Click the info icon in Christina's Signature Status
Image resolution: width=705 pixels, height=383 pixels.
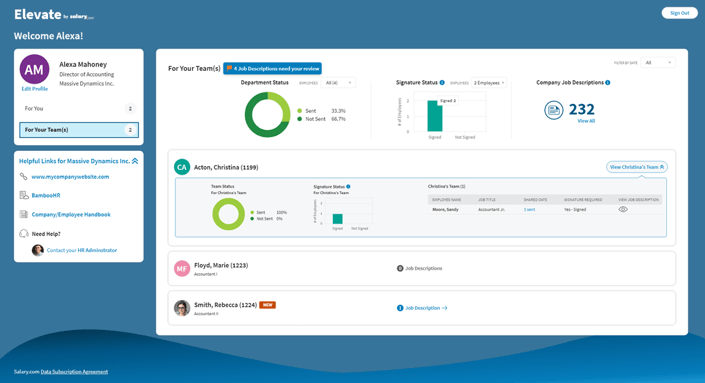pyautogui.click(x=348, y=187)
